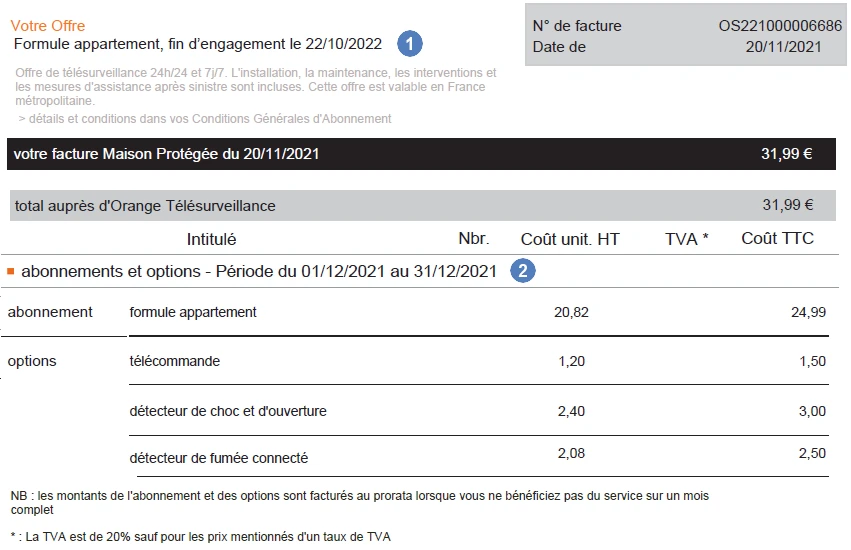Select the Votre Offre heading
This screenshot has height=550, width=851.
point(48,26)
